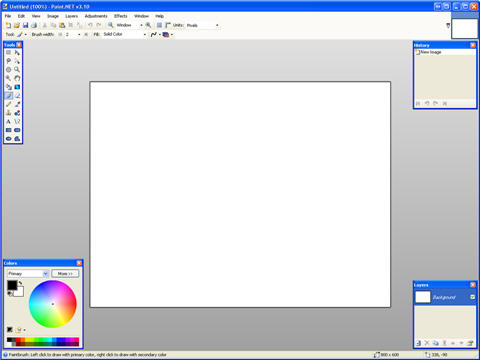
Task: Select the Rectangle Select tool
Action: [9, 53]
